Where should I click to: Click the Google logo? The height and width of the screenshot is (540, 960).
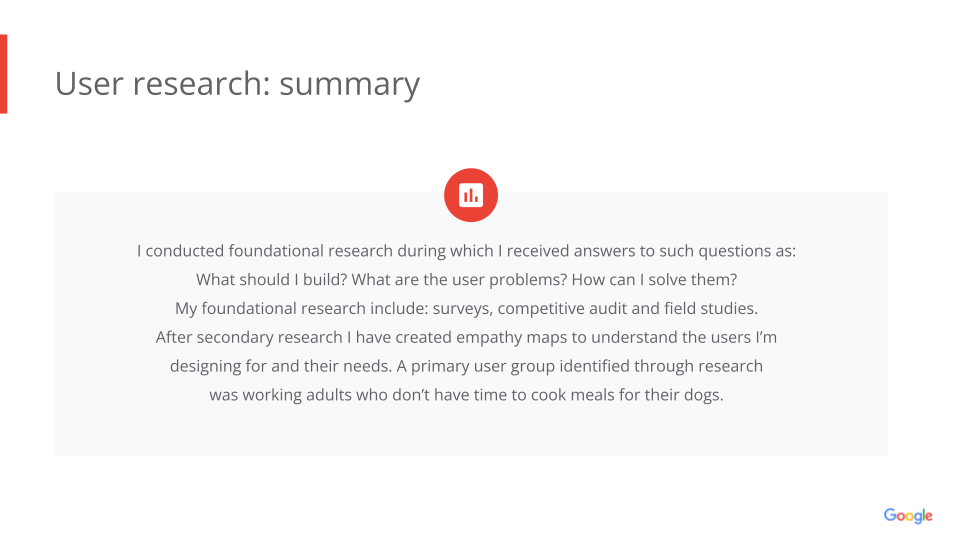point(908,516)
